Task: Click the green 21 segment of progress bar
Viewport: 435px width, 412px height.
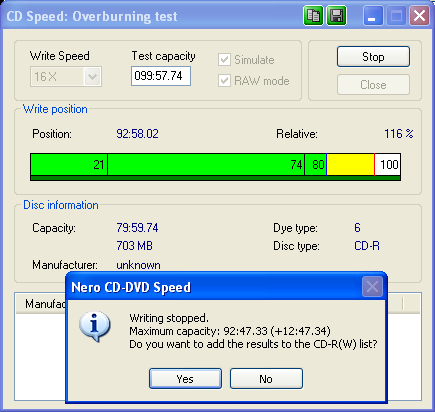Action: click(x=69, y=164)
